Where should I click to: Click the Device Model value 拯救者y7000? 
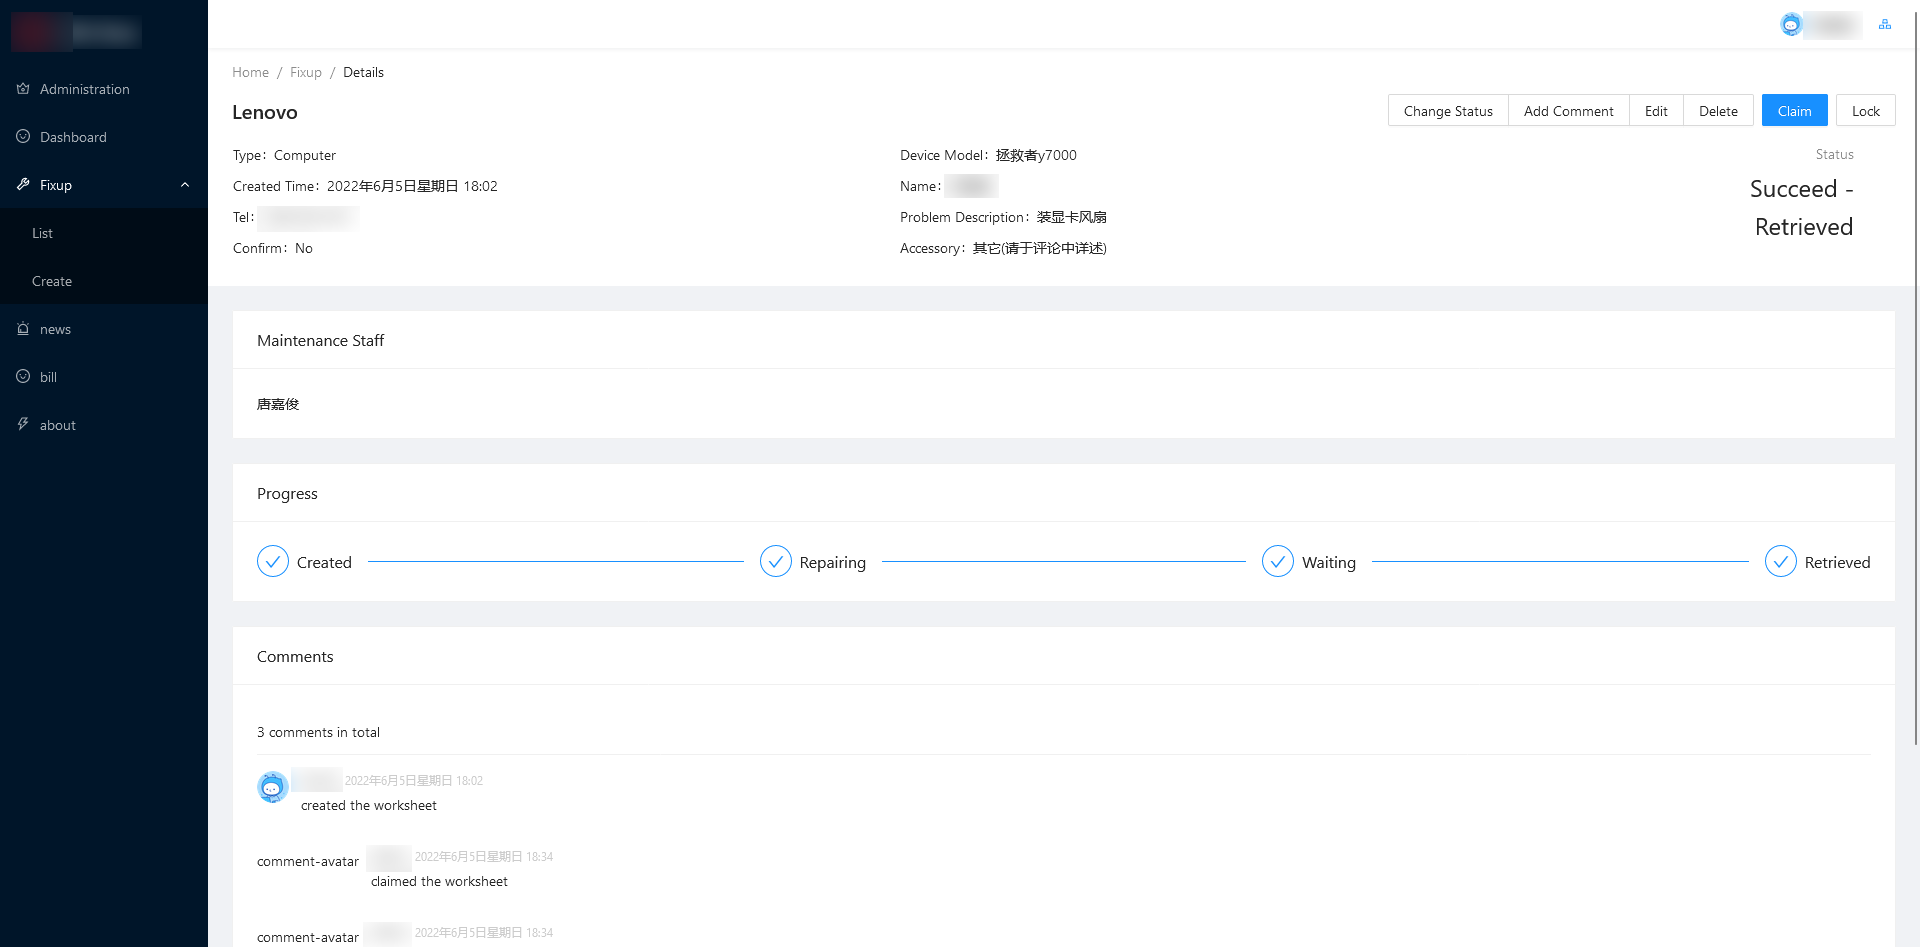coord(1036,155)
